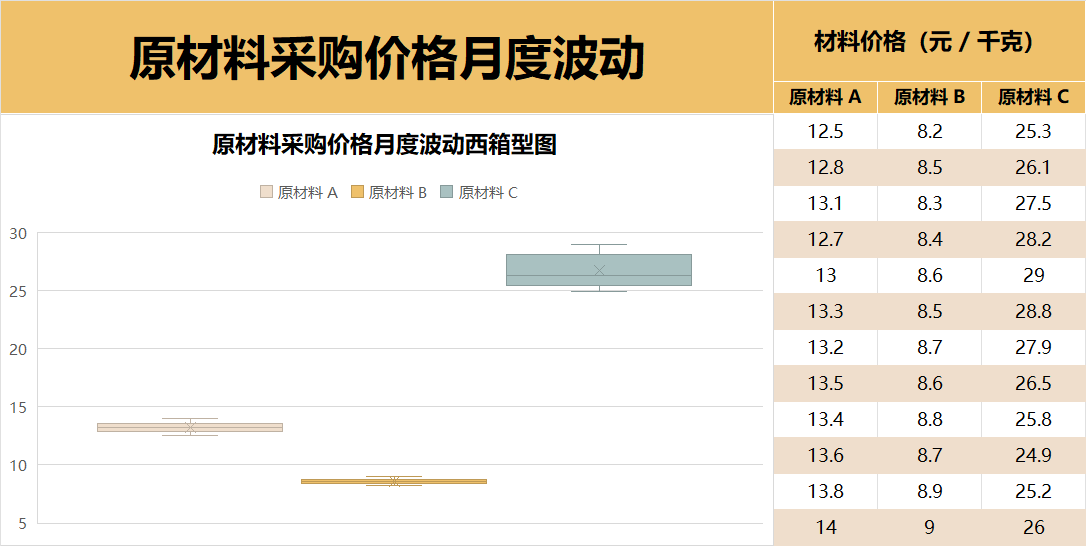Screen dimensions: 1086x546
Task: Click the y-axis label 5
Action: (x=23, y=524)
